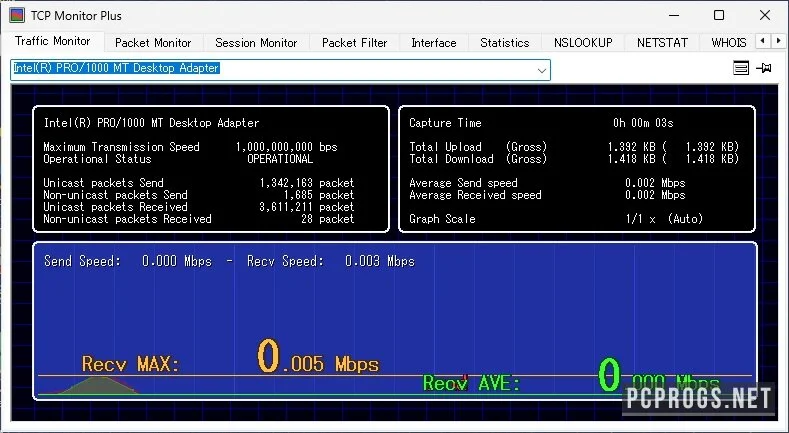Click the 0.005 Mbps Recv MAX value
The image size is (789, 433).
pyautogui.click(x=318, y=357)
